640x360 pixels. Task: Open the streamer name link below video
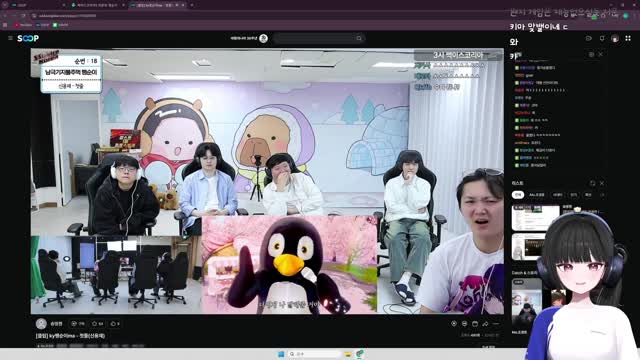(x=57, y=324)
